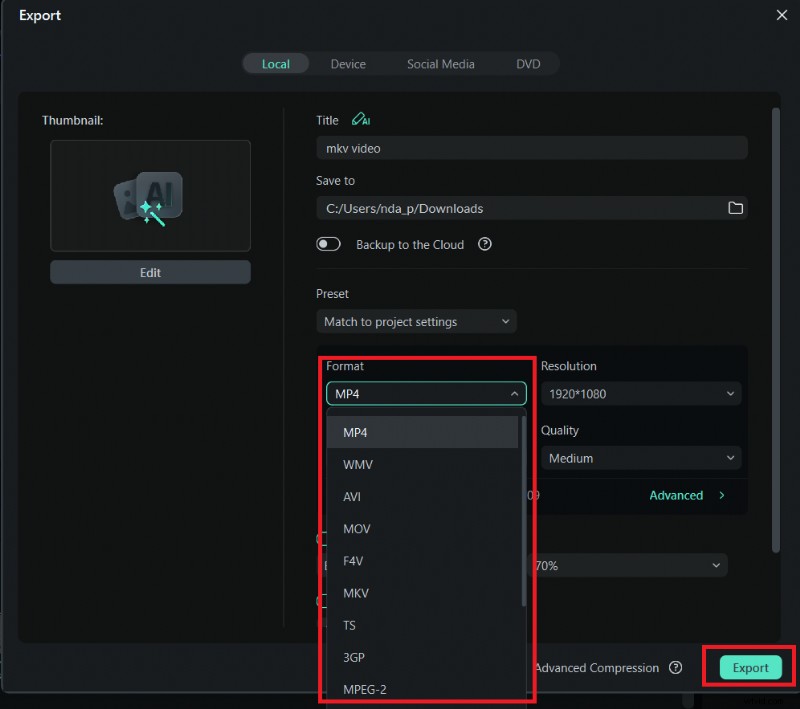Click the Title field containing mkv video

[x=531, y=148]
